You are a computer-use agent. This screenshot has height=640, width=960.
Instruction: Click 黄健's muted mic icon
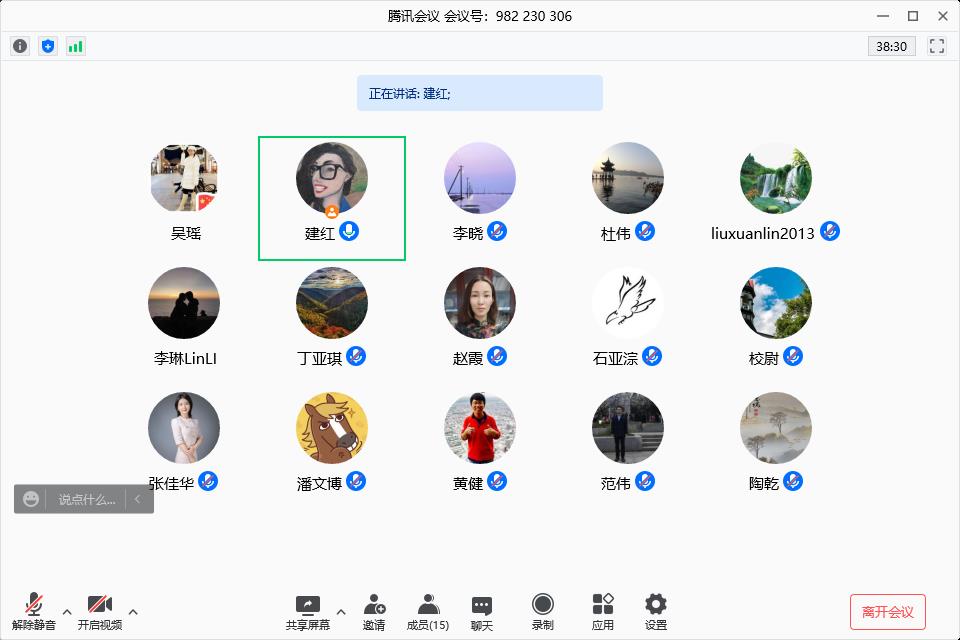[497, 481]
